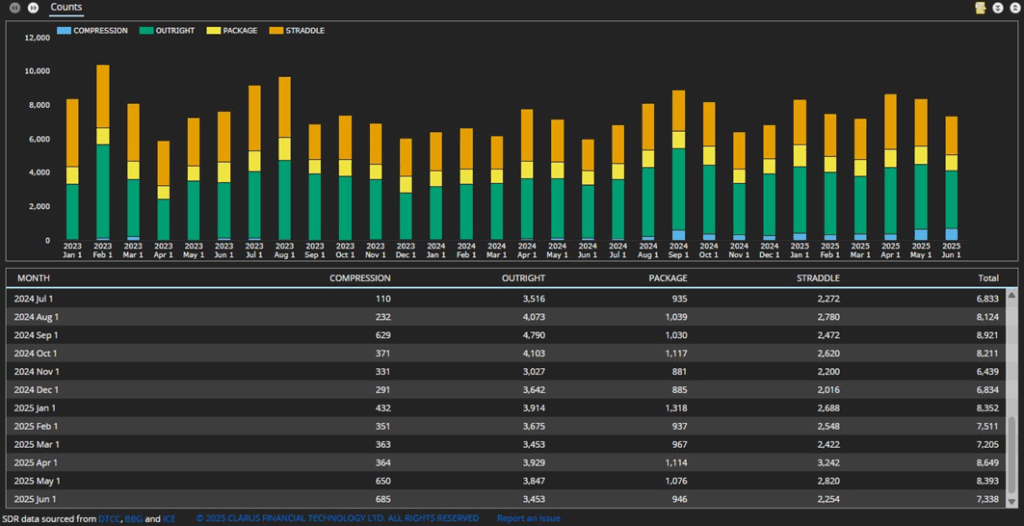The height and width of the screenshot is (526, 1024).
Task: Sort table by Total column header
Action: [988, 278]
